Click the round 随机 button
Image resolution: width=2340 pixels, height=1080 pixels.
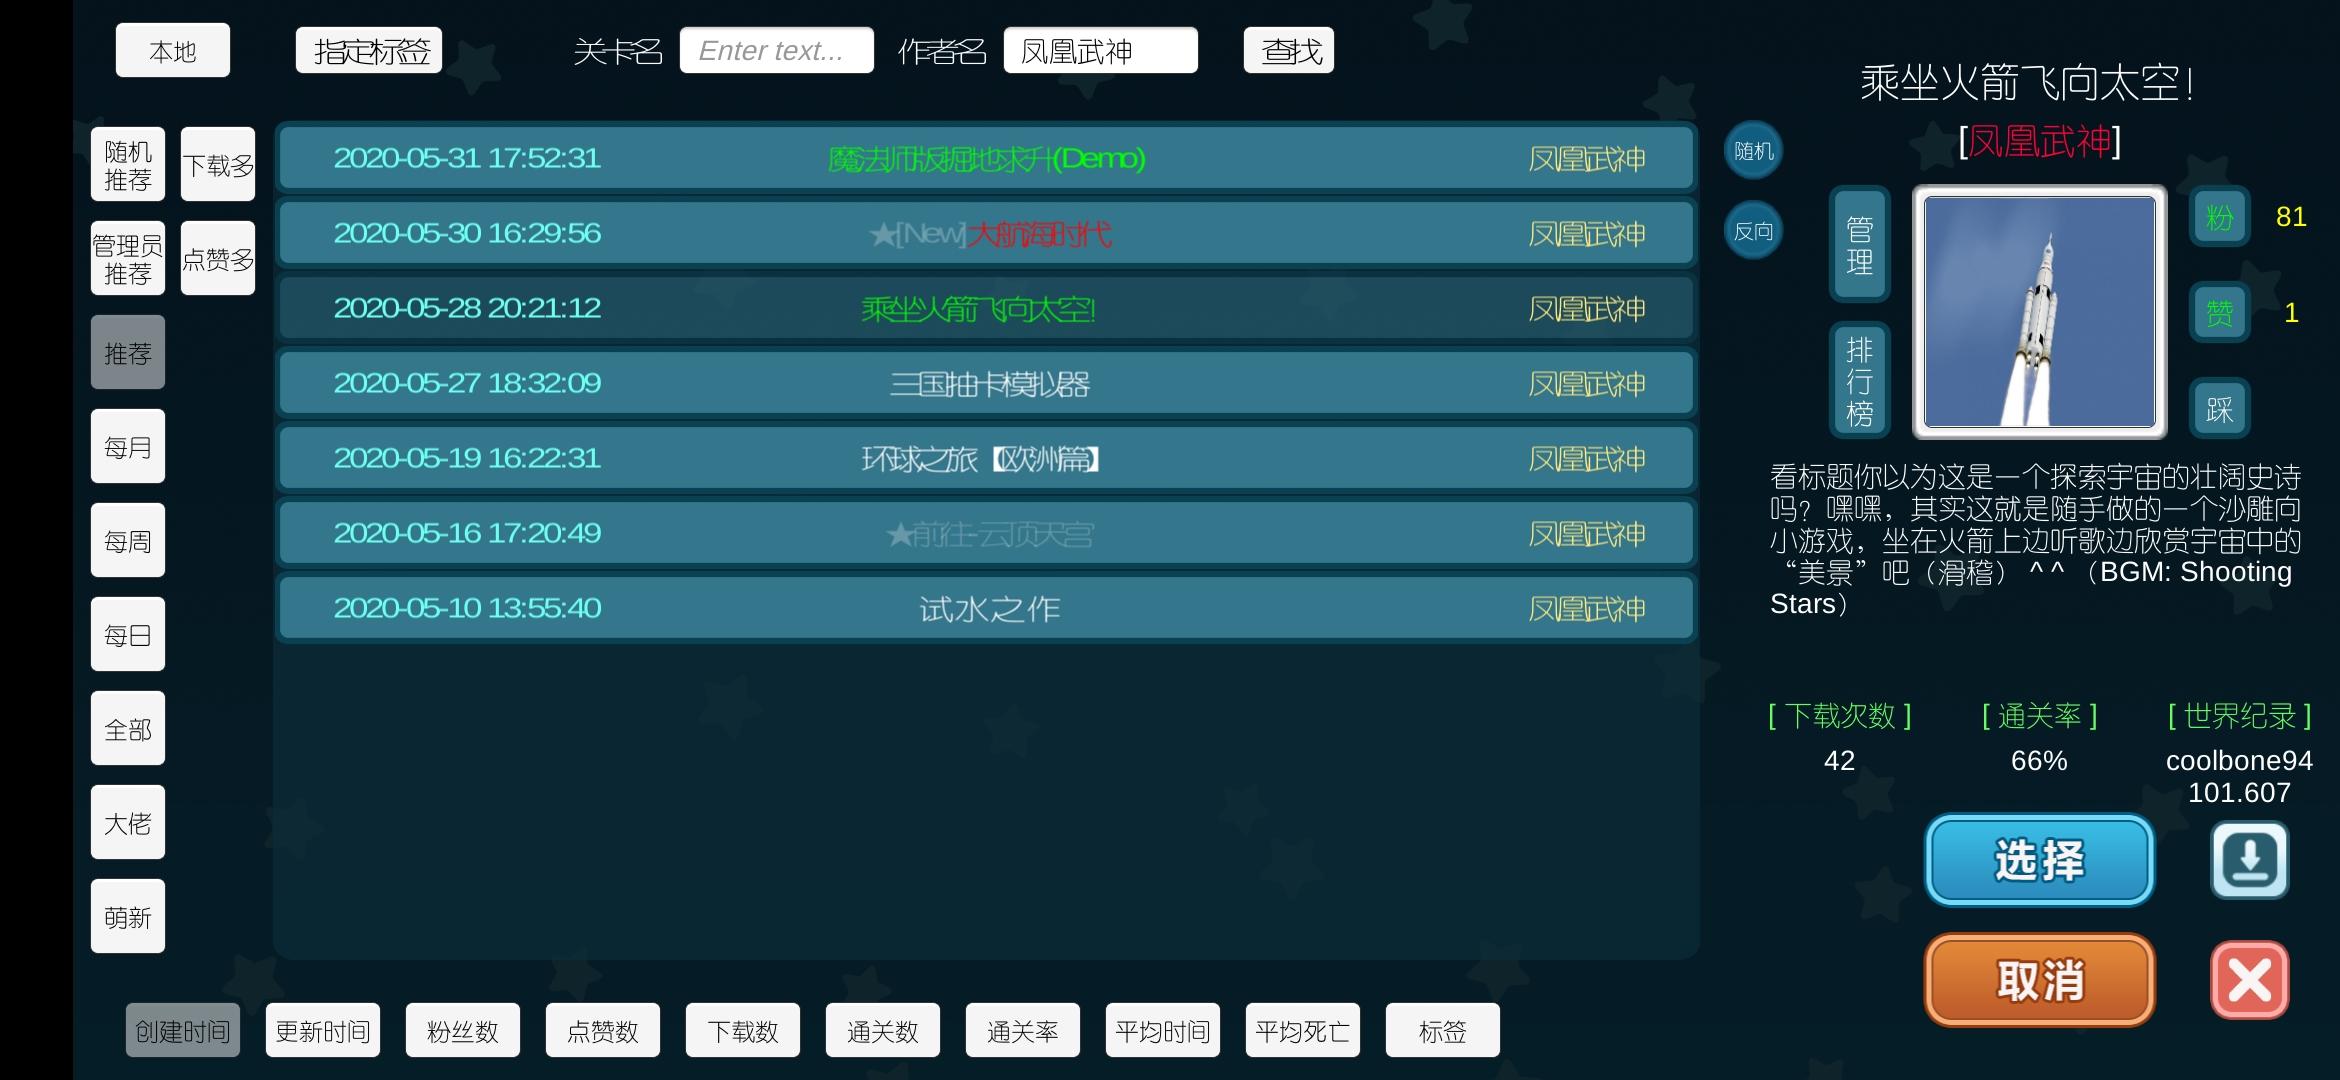pyautogui.click(x=1753, y=151)
